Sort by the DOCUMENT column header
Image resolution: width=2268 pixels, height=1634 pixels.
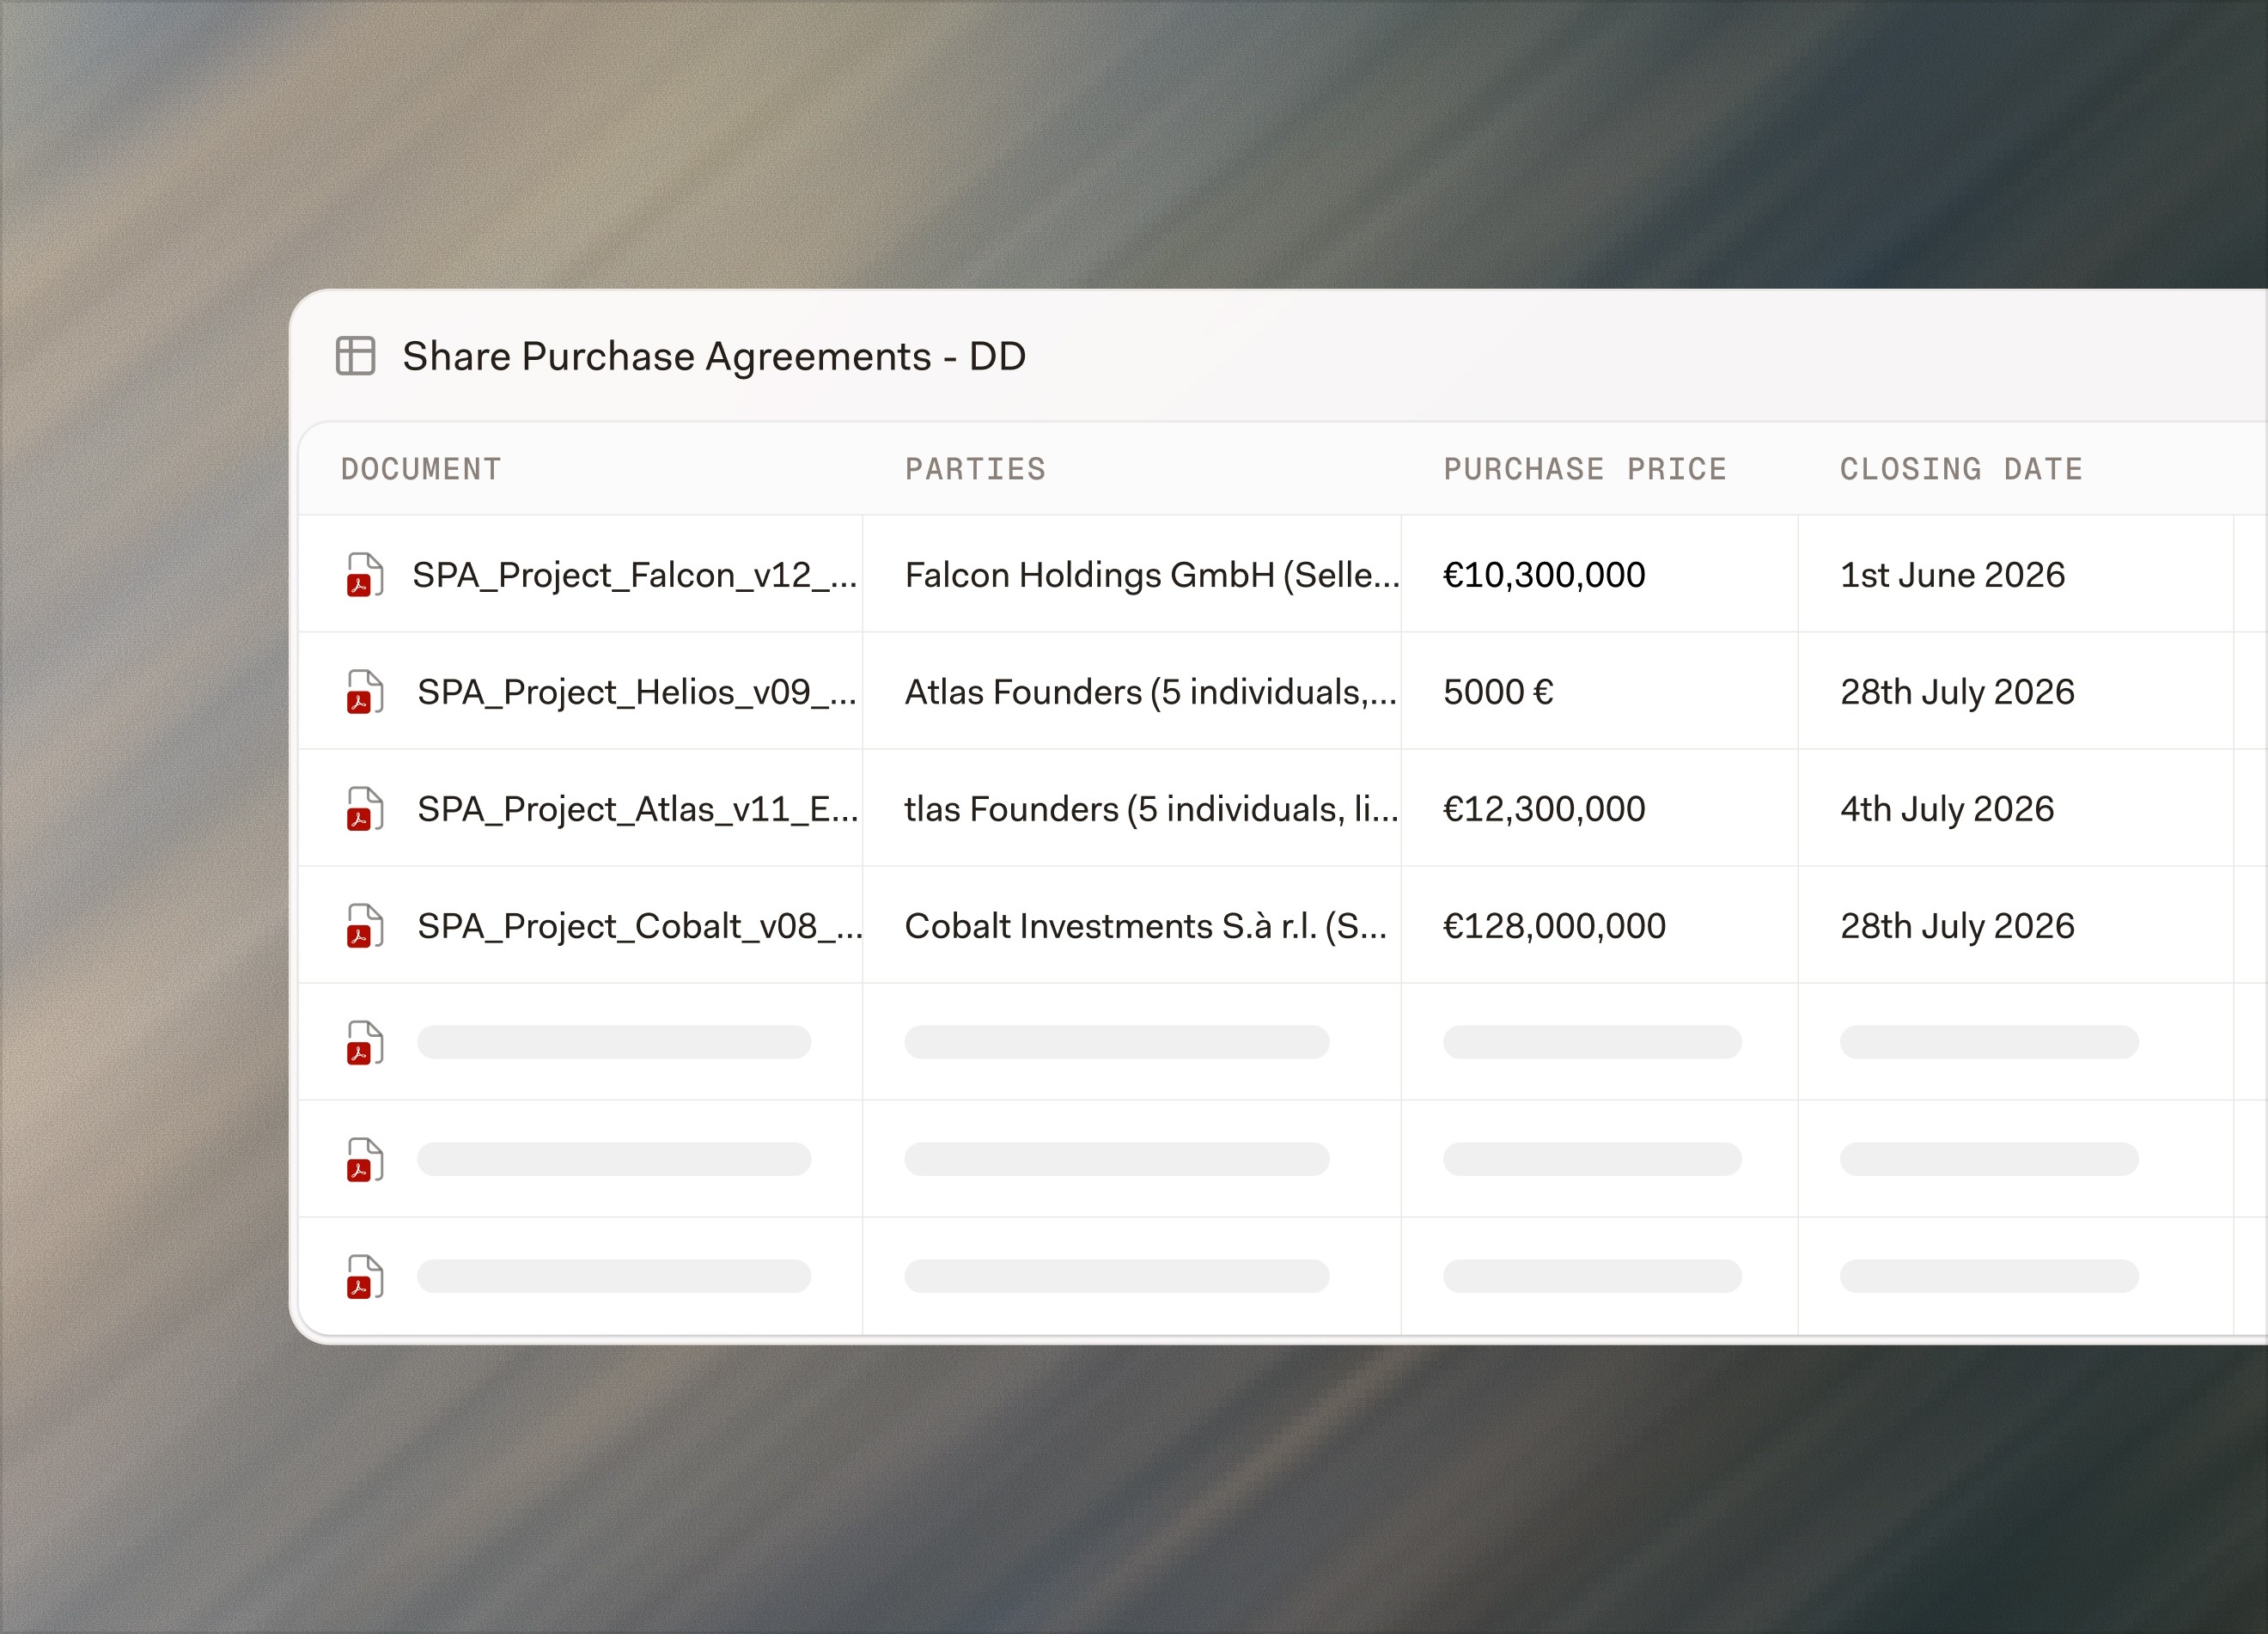tap(421, 469)
